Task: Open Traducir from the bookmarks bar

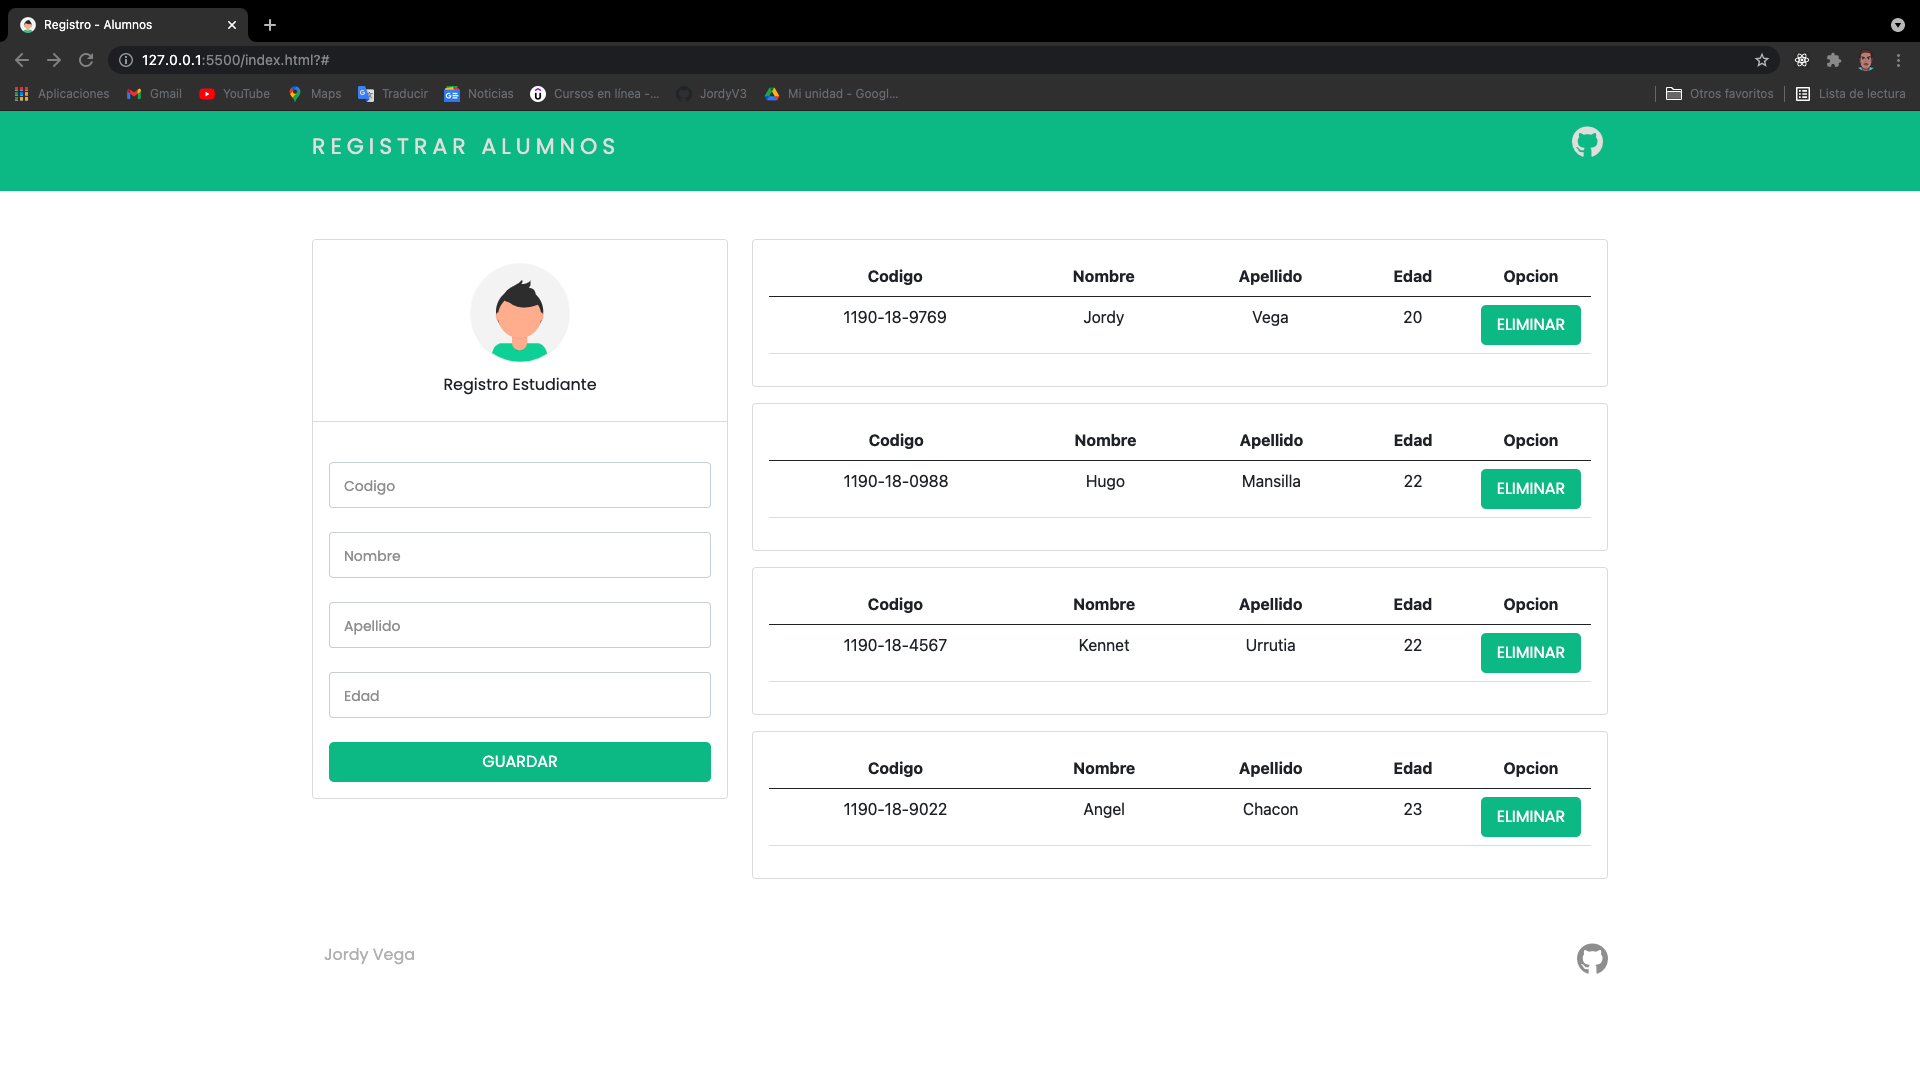Action: tap(392, 93)
